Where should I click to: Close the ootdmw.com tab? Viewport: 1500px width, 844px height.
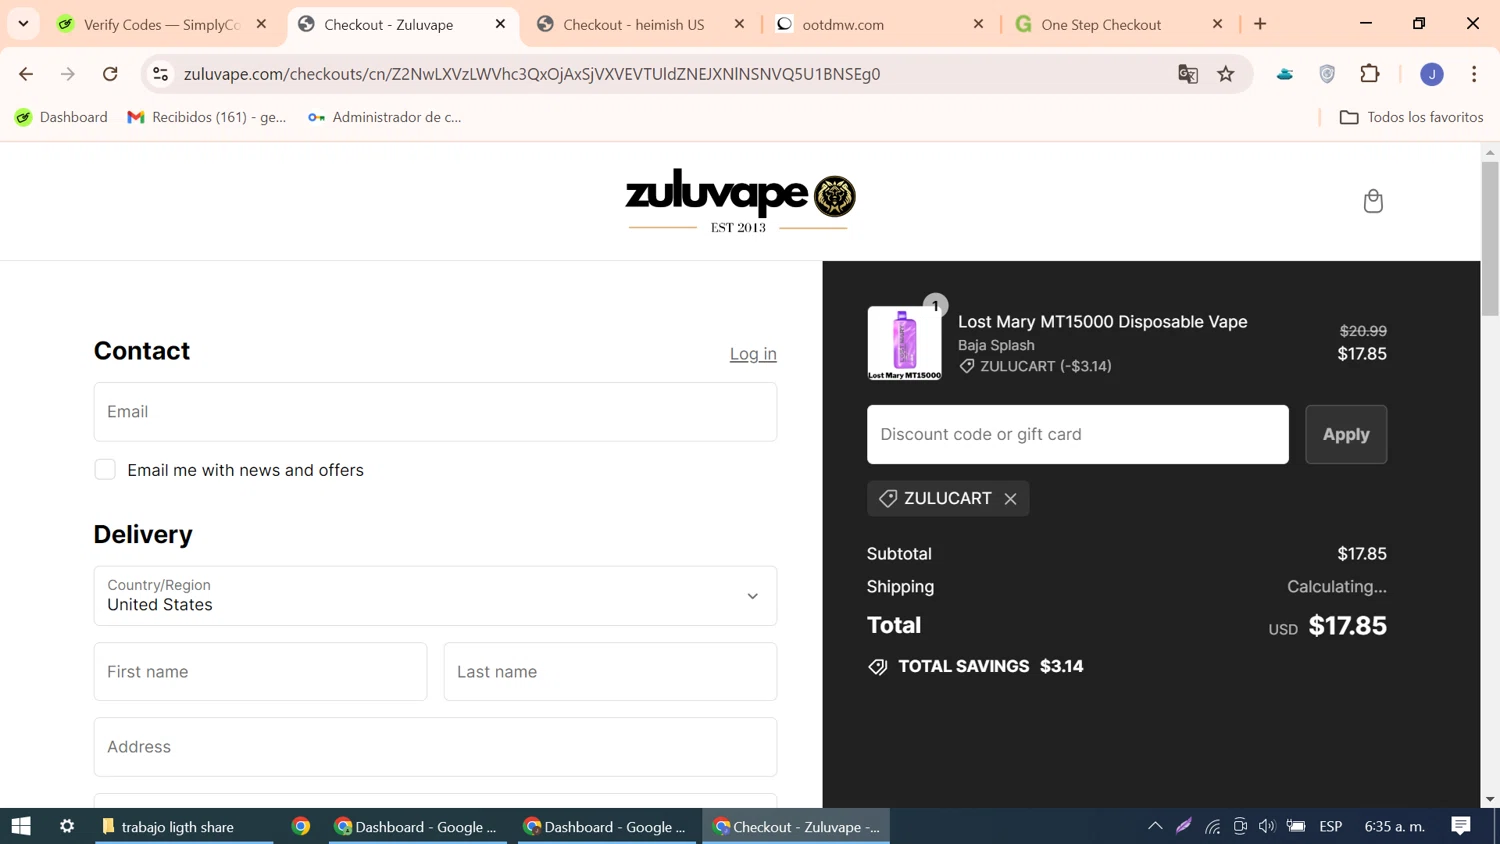click(x=978, y=24)
